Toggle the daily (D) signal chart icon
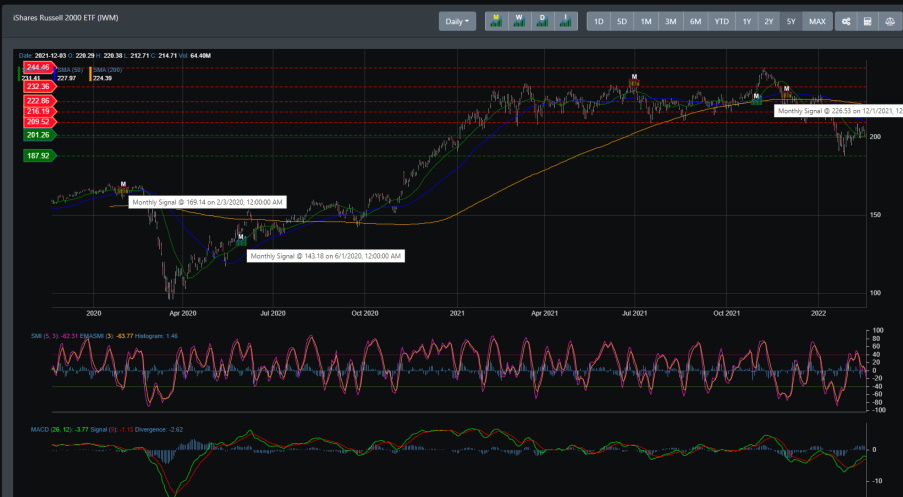Image resolution: width=903 pixels, height=497 pixels. point(542,21)
